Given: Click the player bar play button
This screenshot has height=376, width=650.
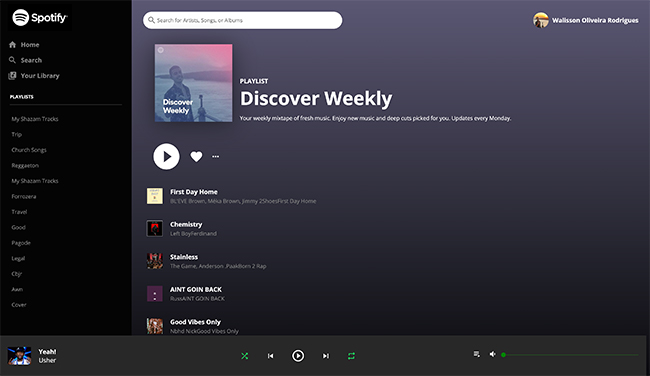Looking at the screenshot, I should 298,356.
